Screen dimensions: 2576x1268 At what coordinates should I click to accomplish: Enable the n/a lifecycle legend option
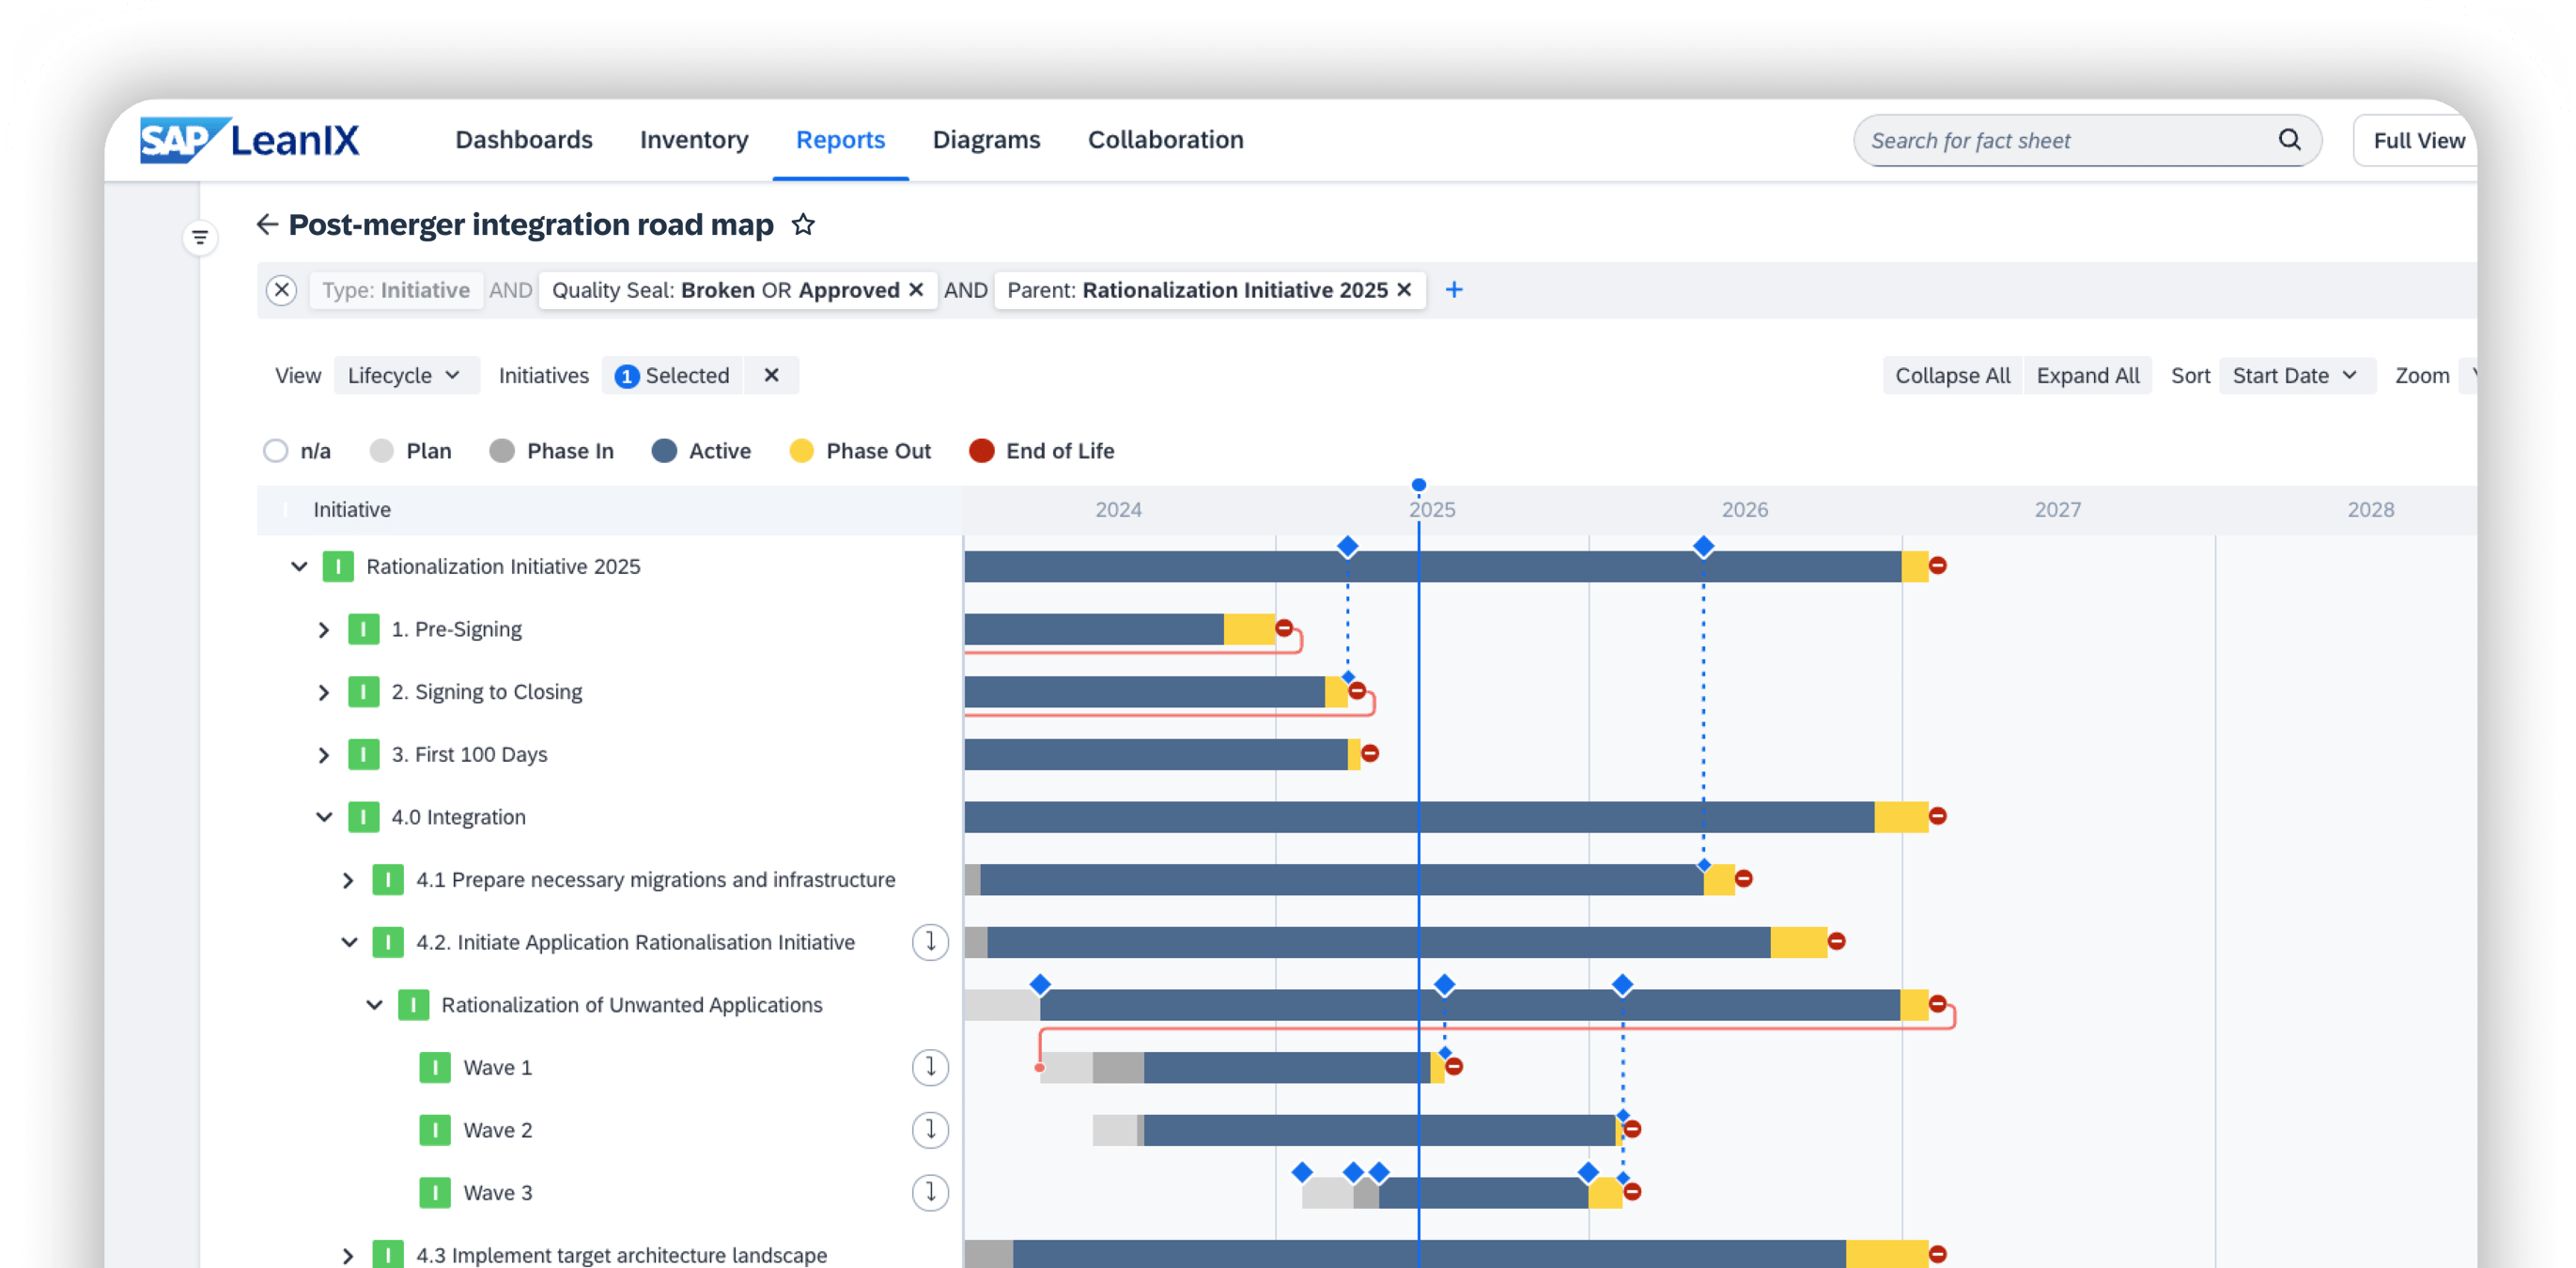276,451
